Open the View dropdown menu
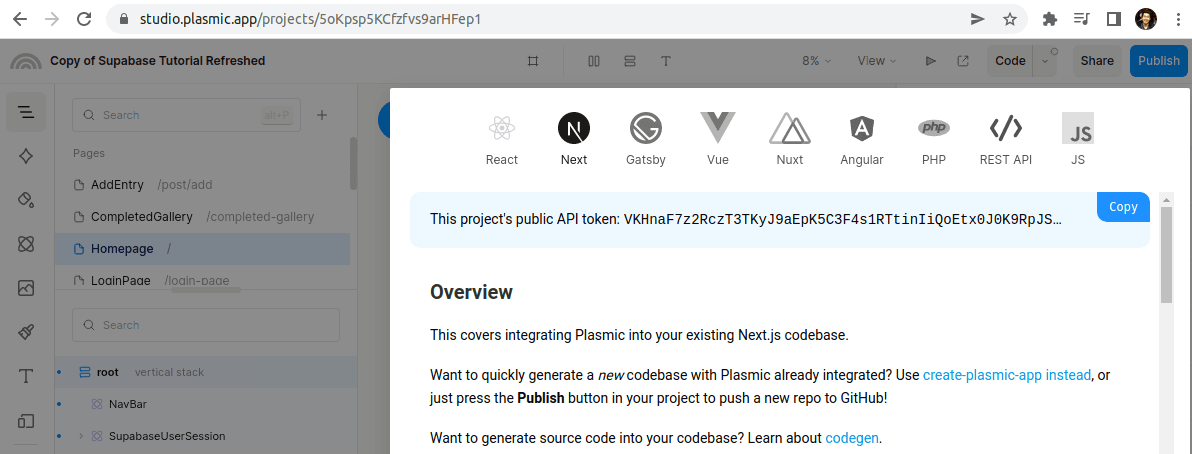This screenshot has height=454, width=1192. click(x=877, y=61)
